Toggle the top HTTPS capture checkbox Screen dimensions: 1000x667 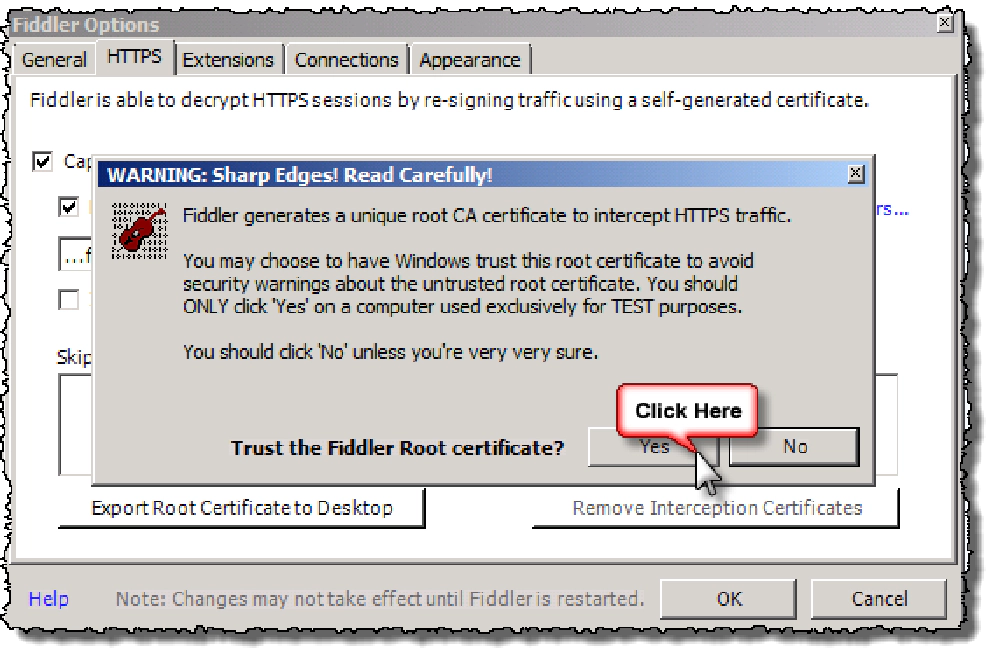tap(42, 161)
